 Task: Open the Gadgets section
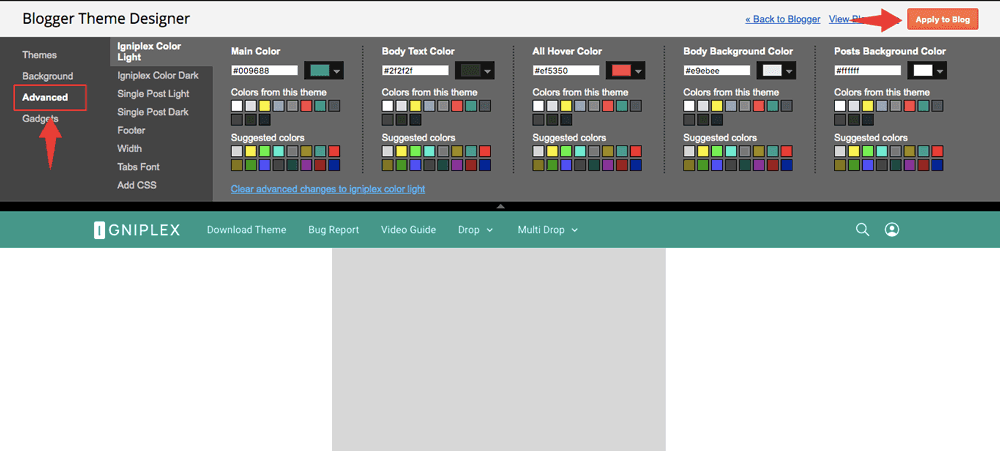(x=40, y=118)
